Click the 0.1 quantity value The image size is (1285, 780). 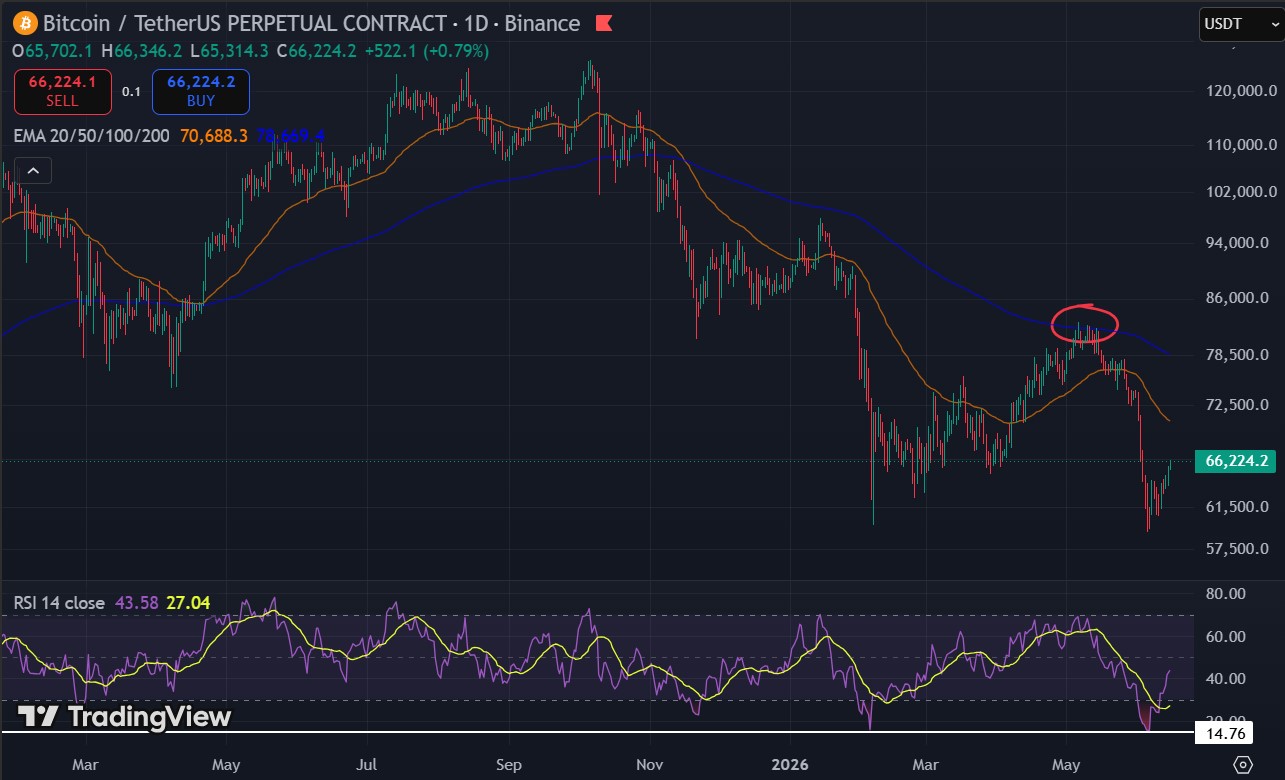pyautogui.click(x=131, y=91)
